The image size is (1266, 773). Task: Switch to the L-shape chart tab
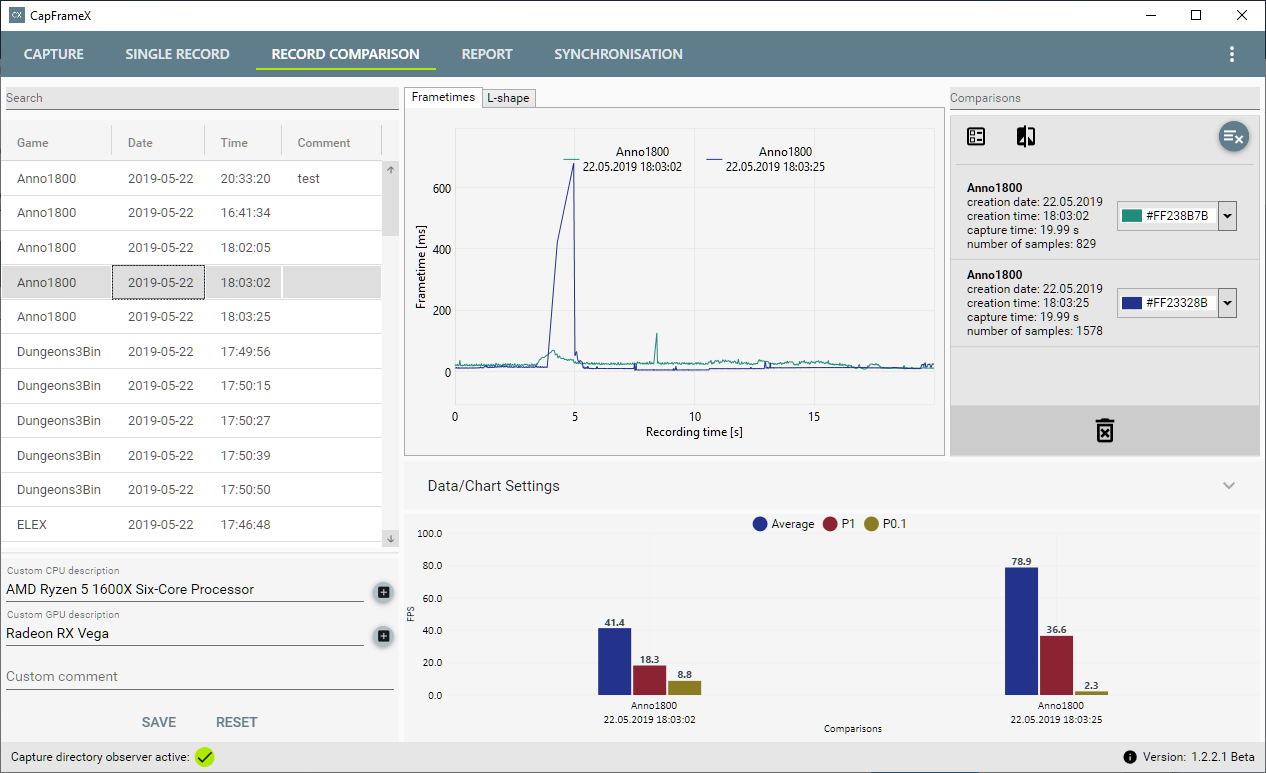pyautogui.click(x=508, y=98)
